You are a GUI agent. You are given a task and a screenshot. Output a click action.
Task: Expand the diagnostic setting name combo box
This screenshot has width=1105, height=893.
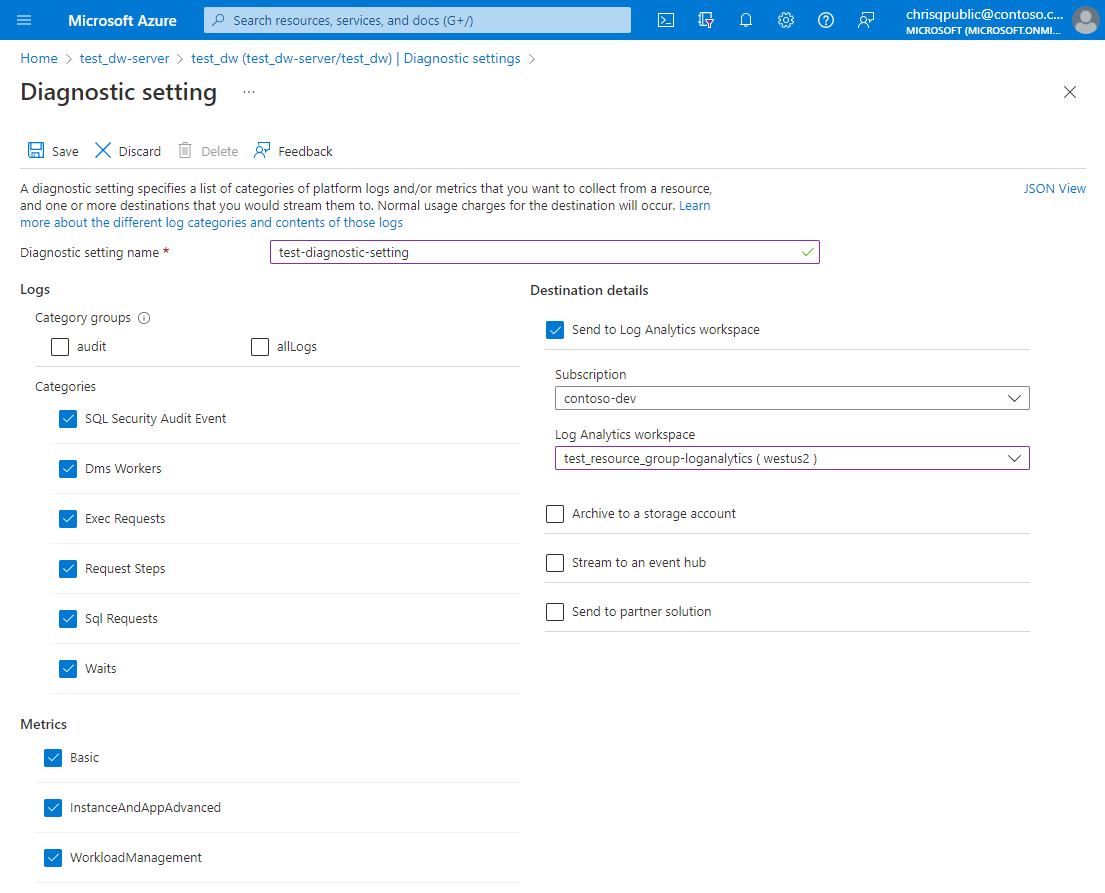(x=807, y=252)
